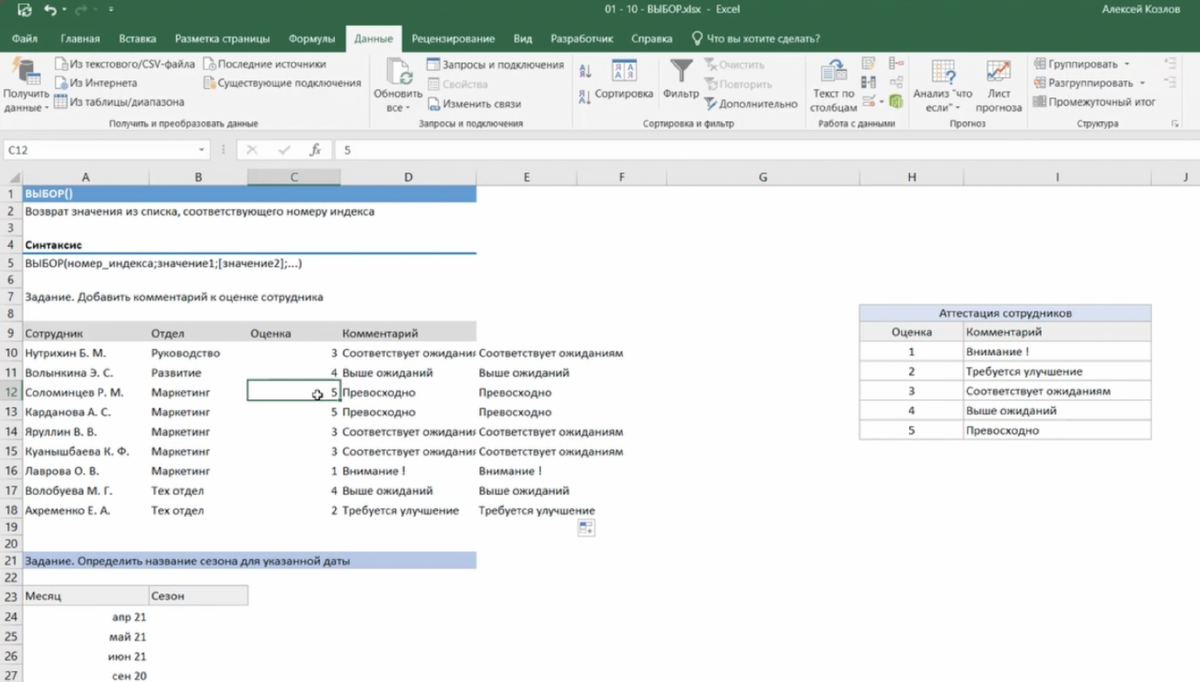This screenshot has height=682, width=1200.
Task: Select cell with 'Соломинцев Р. М.'
Action: tap(85, 392)
